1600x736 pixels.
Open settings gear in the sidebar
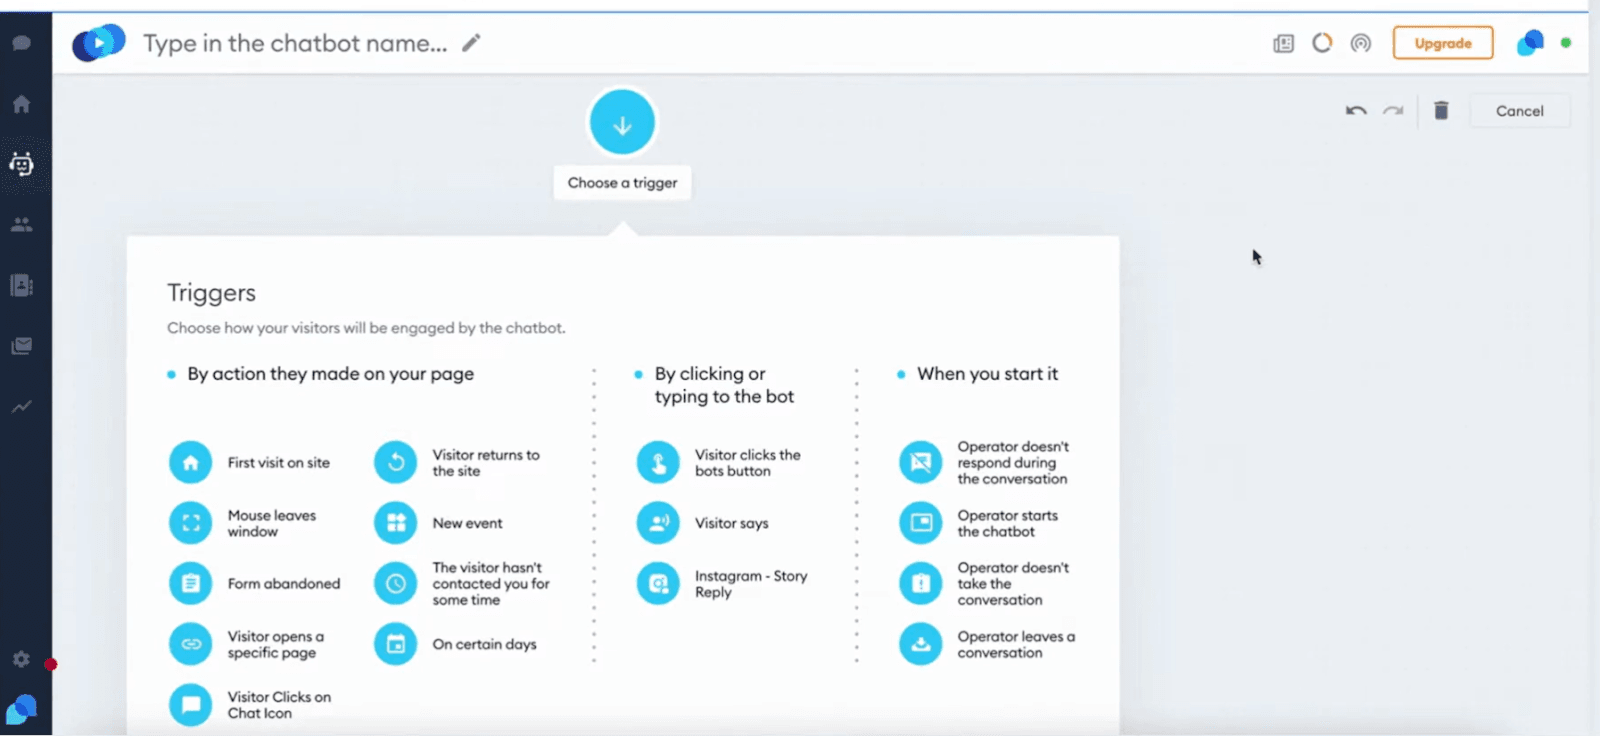point(21,660)
